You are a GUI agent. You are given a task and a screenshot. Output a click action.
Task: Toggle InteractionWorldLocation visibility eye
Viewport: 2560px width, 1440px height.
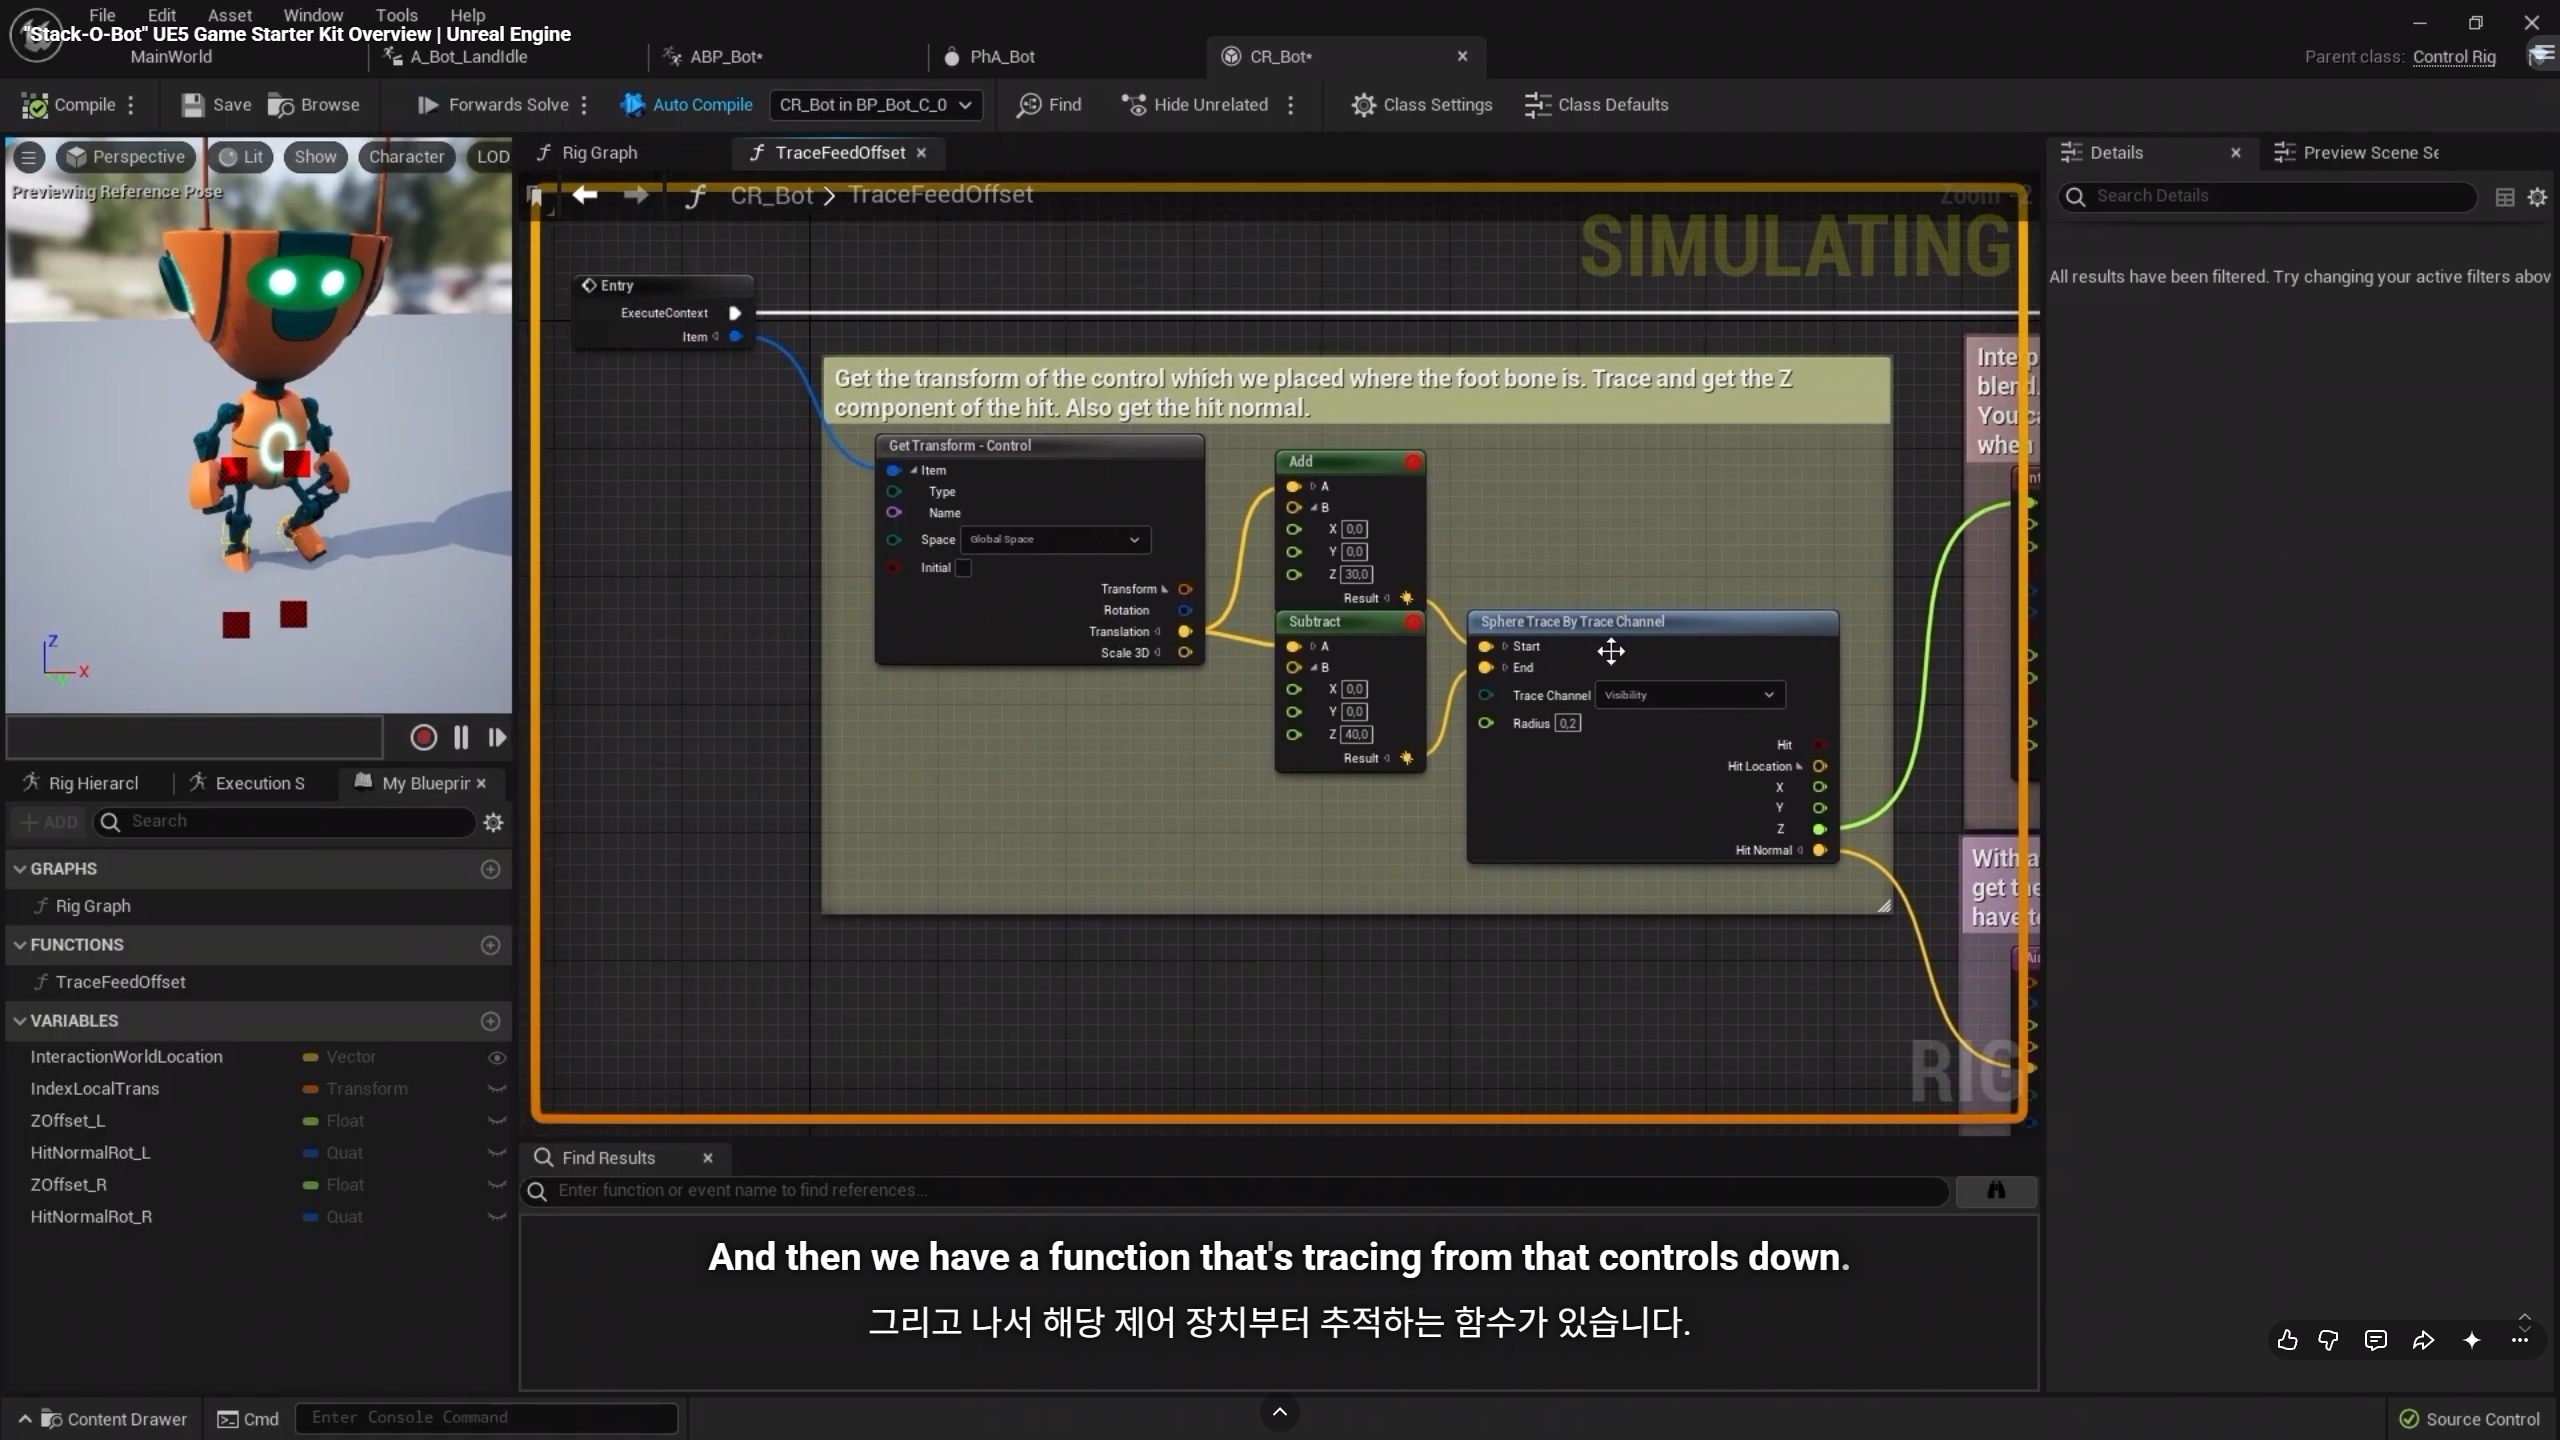click(496, 1057)
